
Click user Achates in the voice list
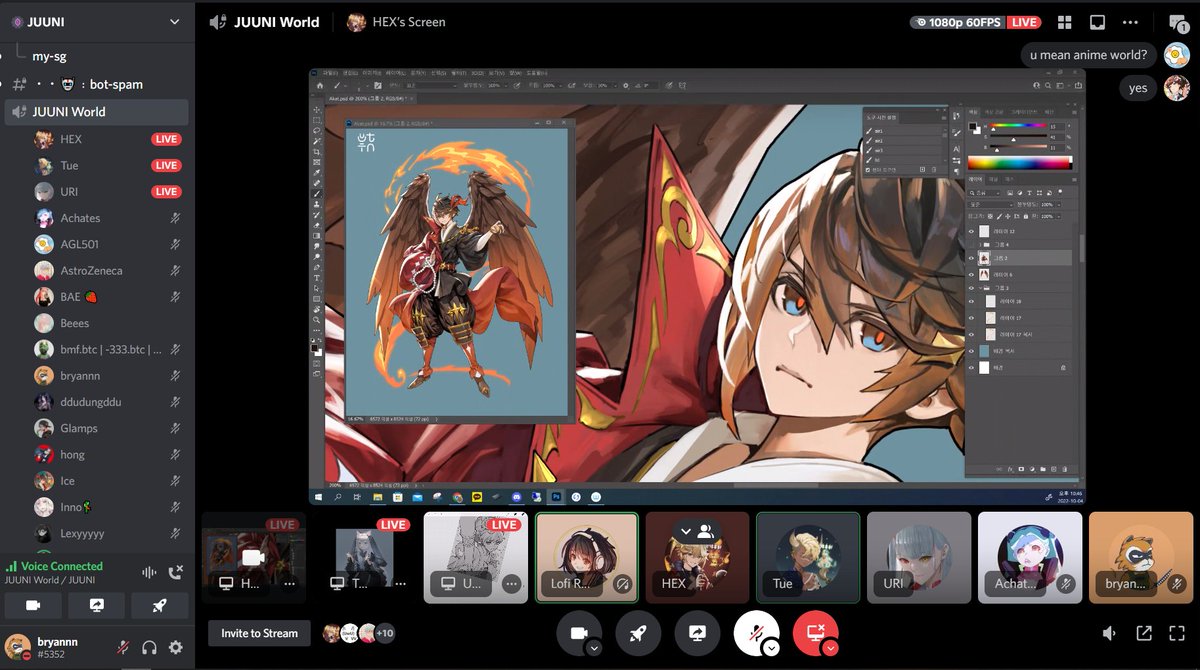pos(80,218)
